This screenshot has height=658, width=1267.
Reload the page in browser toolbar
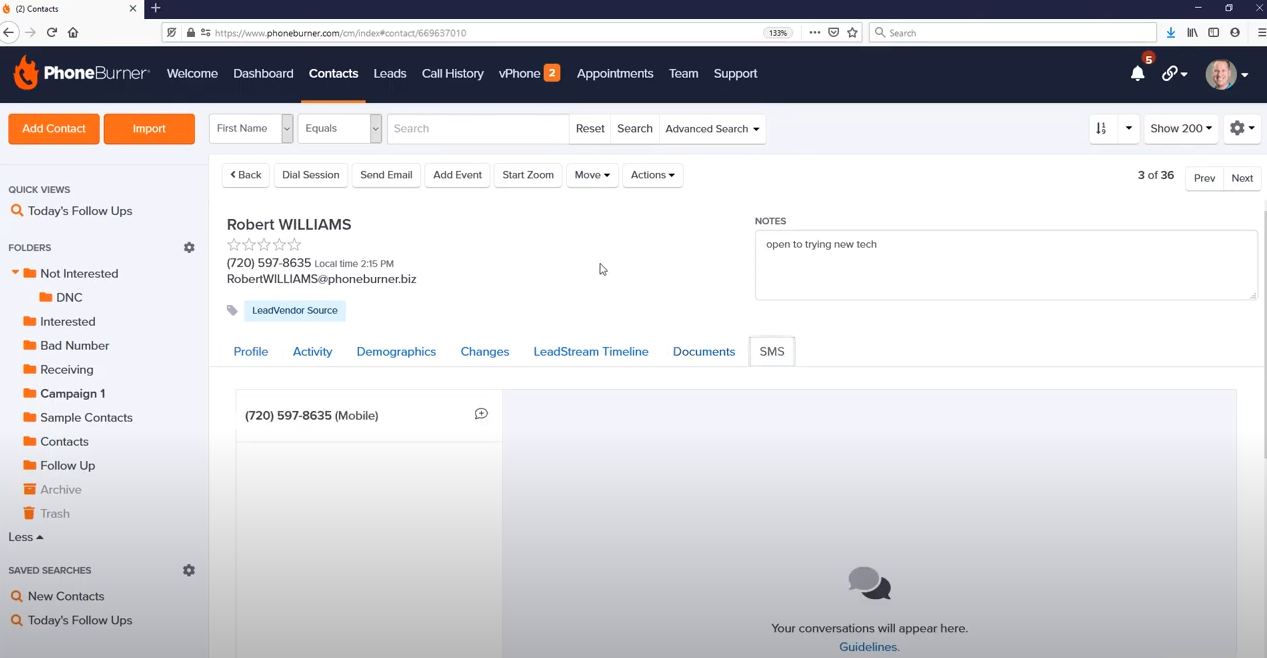click(x=52, y=32)
